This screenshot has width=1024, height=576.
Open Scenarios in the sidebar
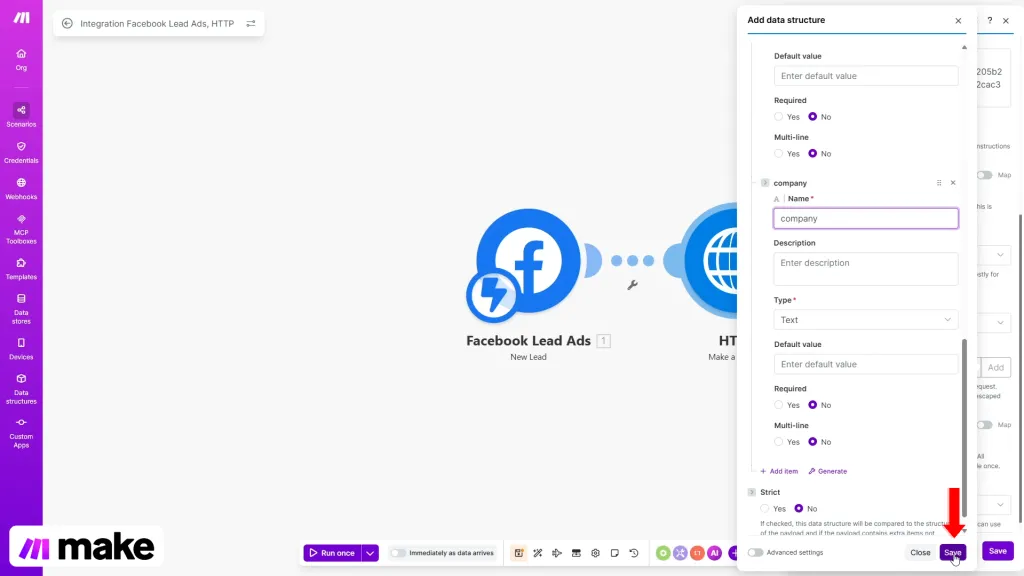(x=21, y=115)
